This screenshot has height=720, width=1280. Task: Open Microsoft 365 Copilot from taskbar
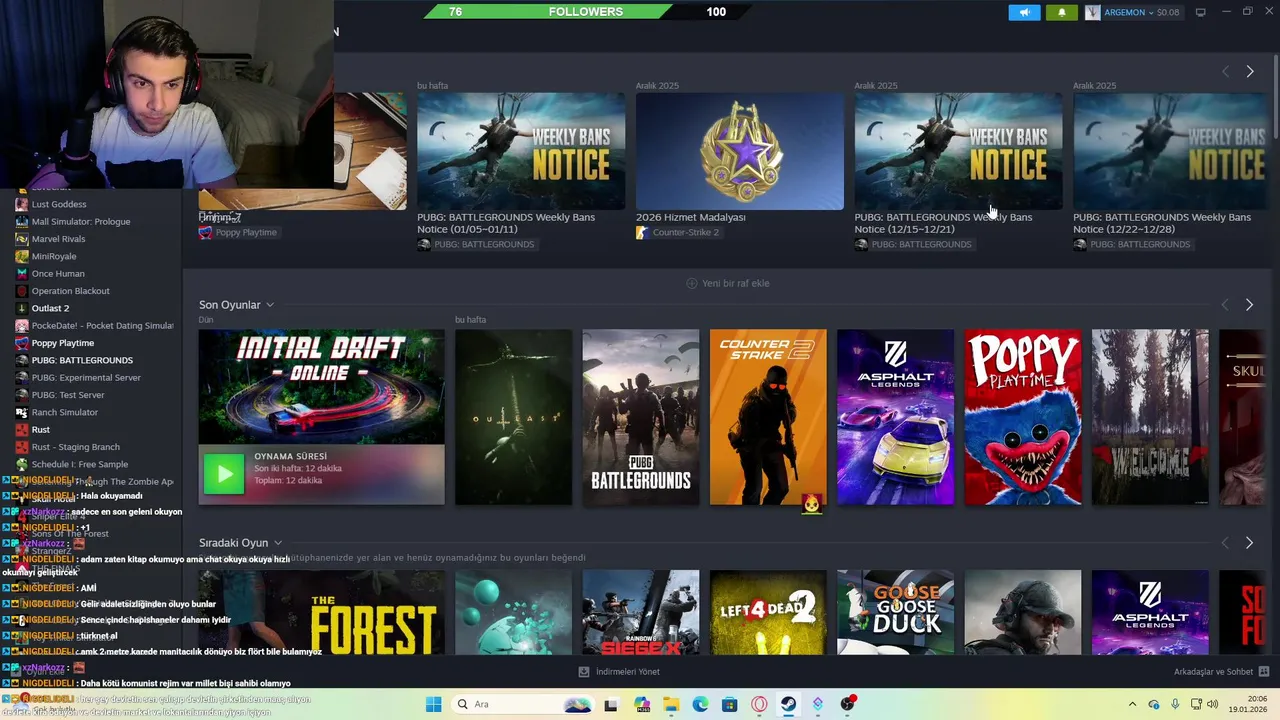click(642, 704)
